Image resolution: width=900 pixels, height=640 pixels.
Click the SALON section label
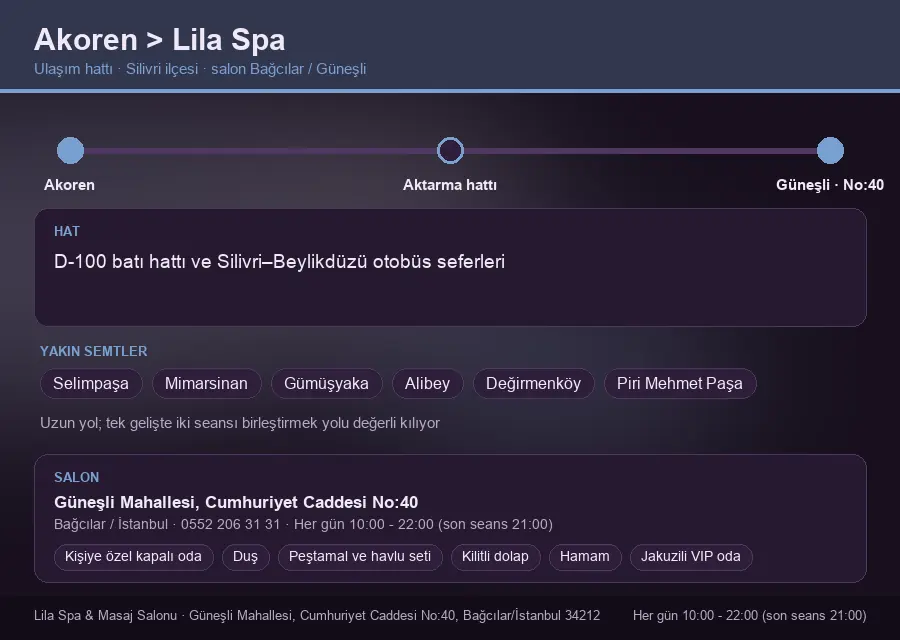pos(76,478)
